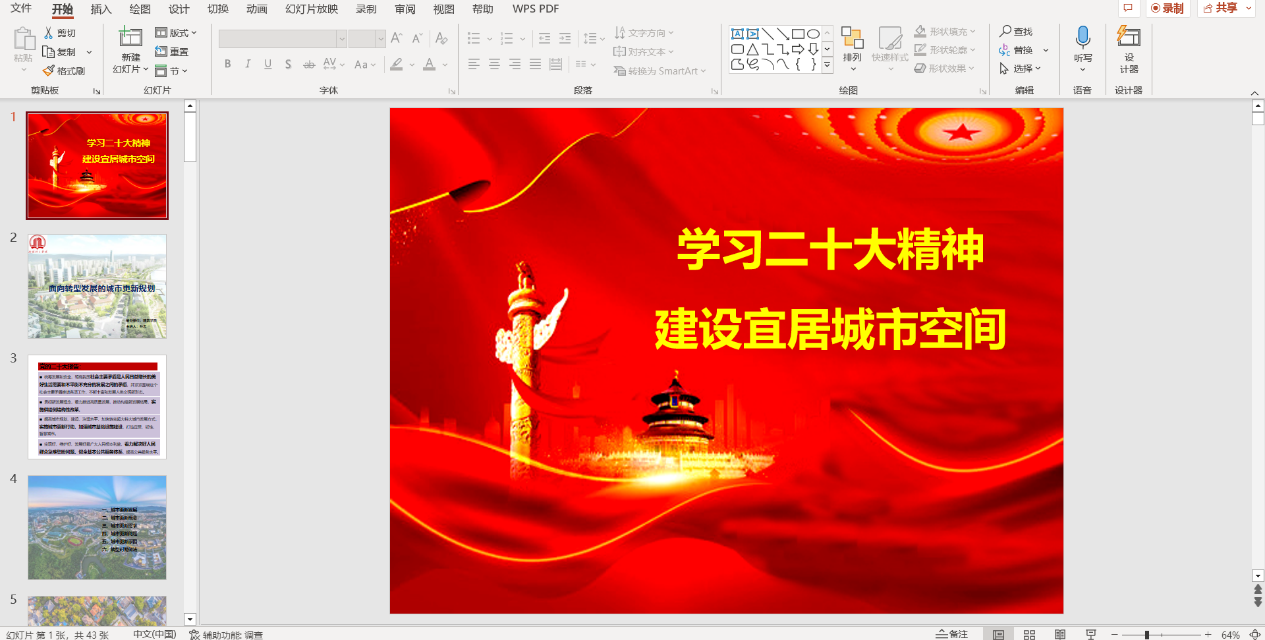Click the Cut (剪切) scissors icon

pos(48,33)
